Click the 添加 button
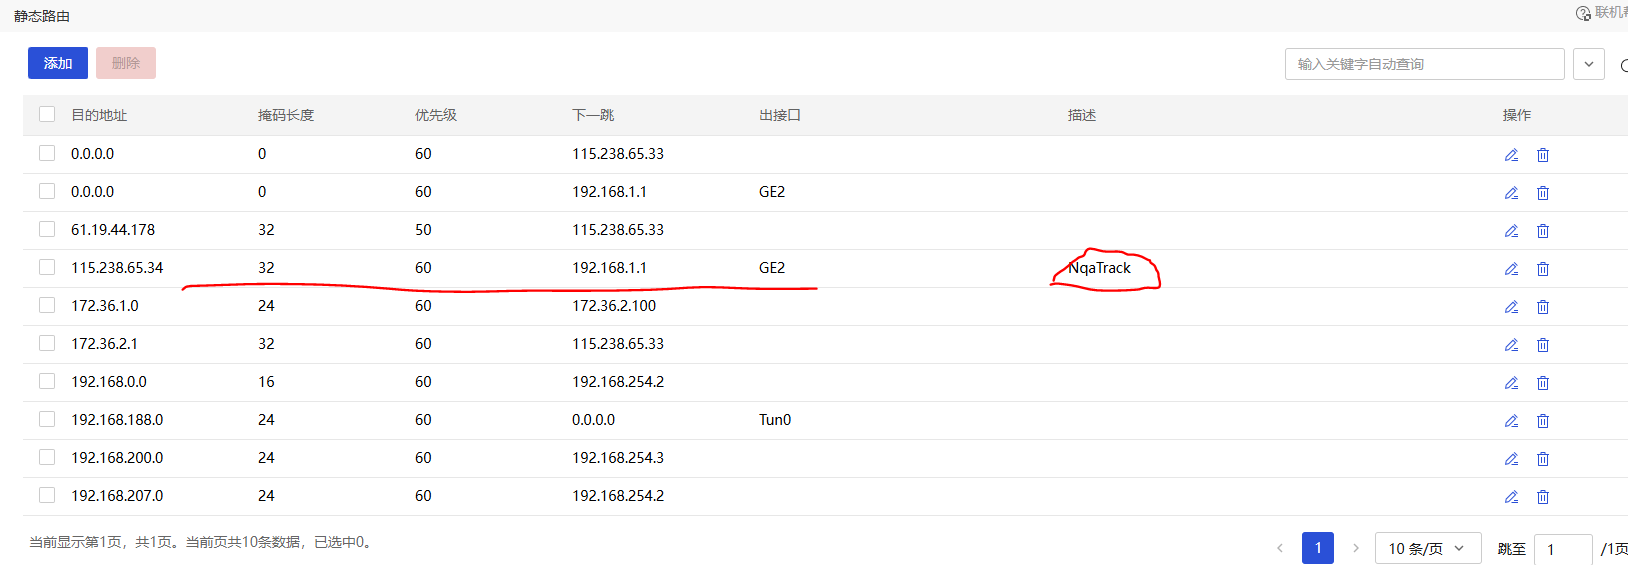Screen dimensions: 1628x565 point(58,63)
